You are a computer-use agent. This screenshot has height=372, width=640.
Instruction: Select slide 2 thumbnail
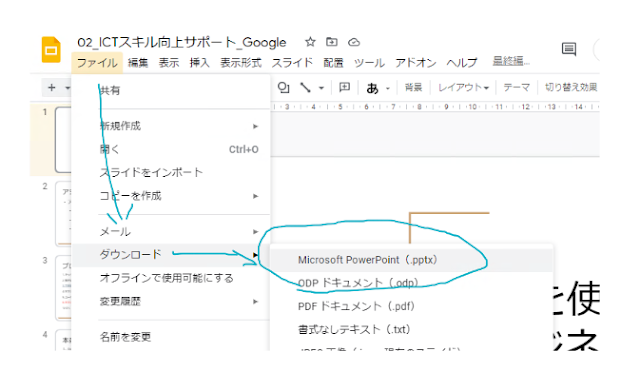coord(63,214)
